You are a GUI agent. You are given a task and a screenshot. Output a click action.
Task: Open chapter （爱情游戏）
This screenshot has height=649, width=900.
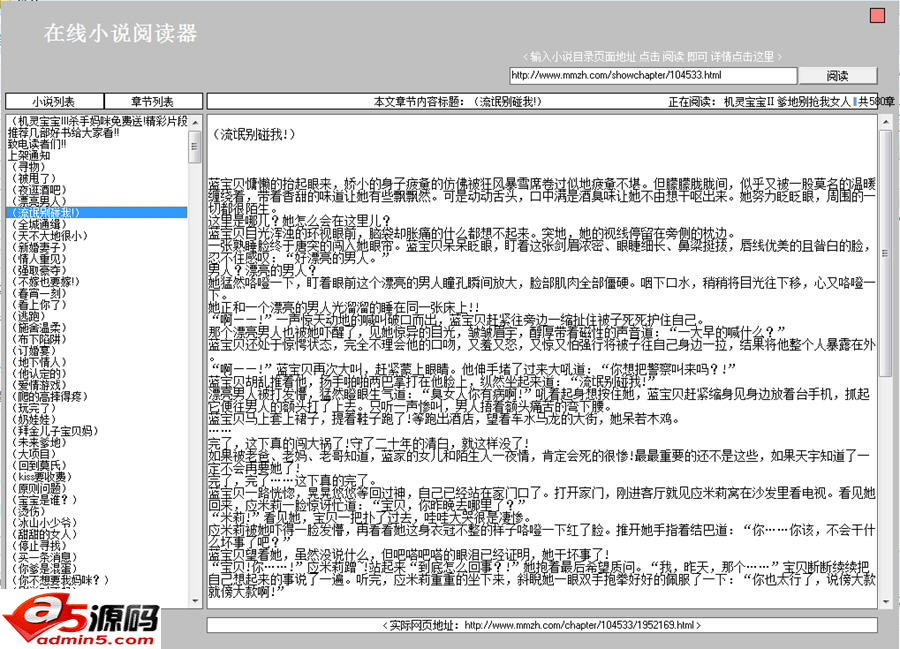pos(38,385)
